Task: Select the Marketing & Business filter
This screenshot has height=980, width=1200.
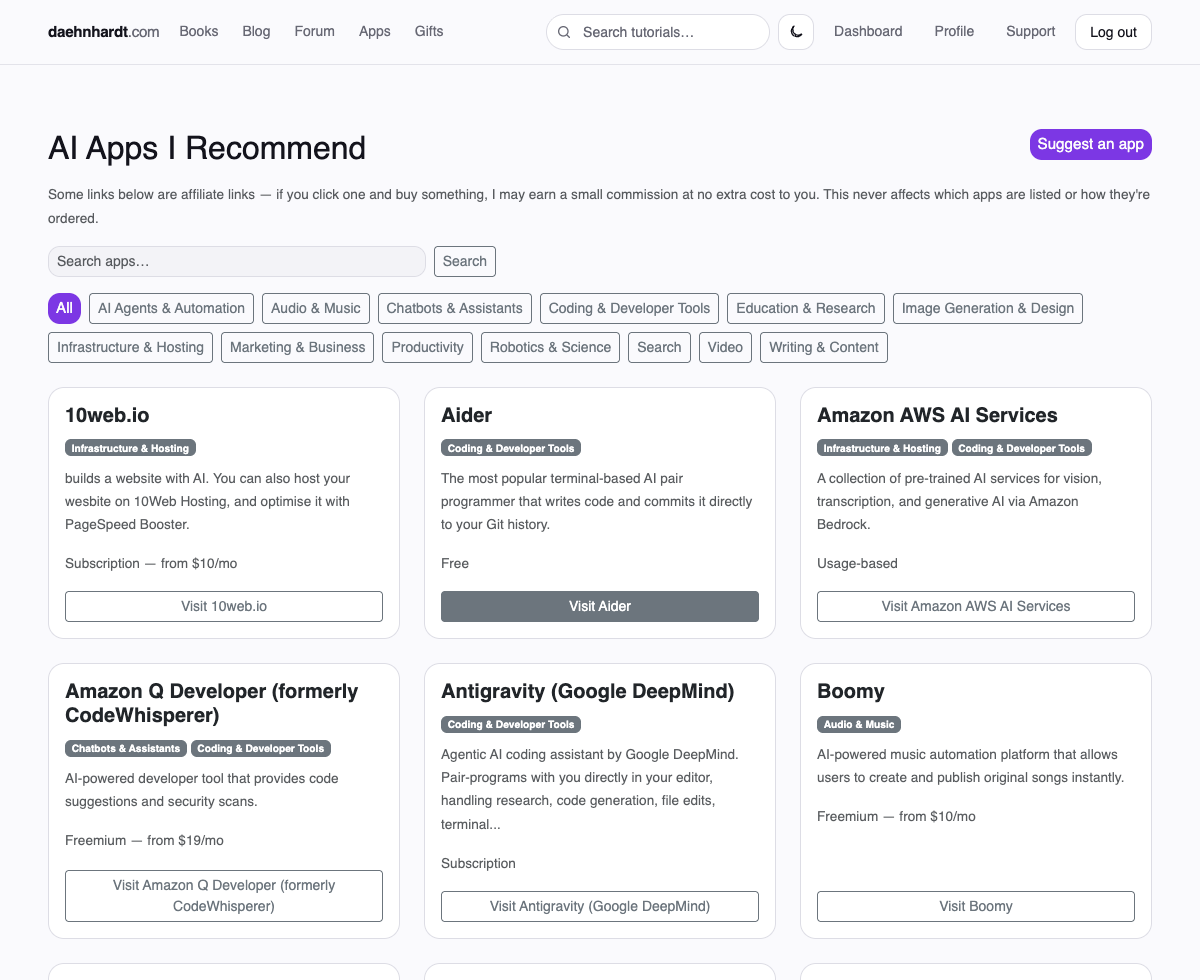Action: click(298, 347)
